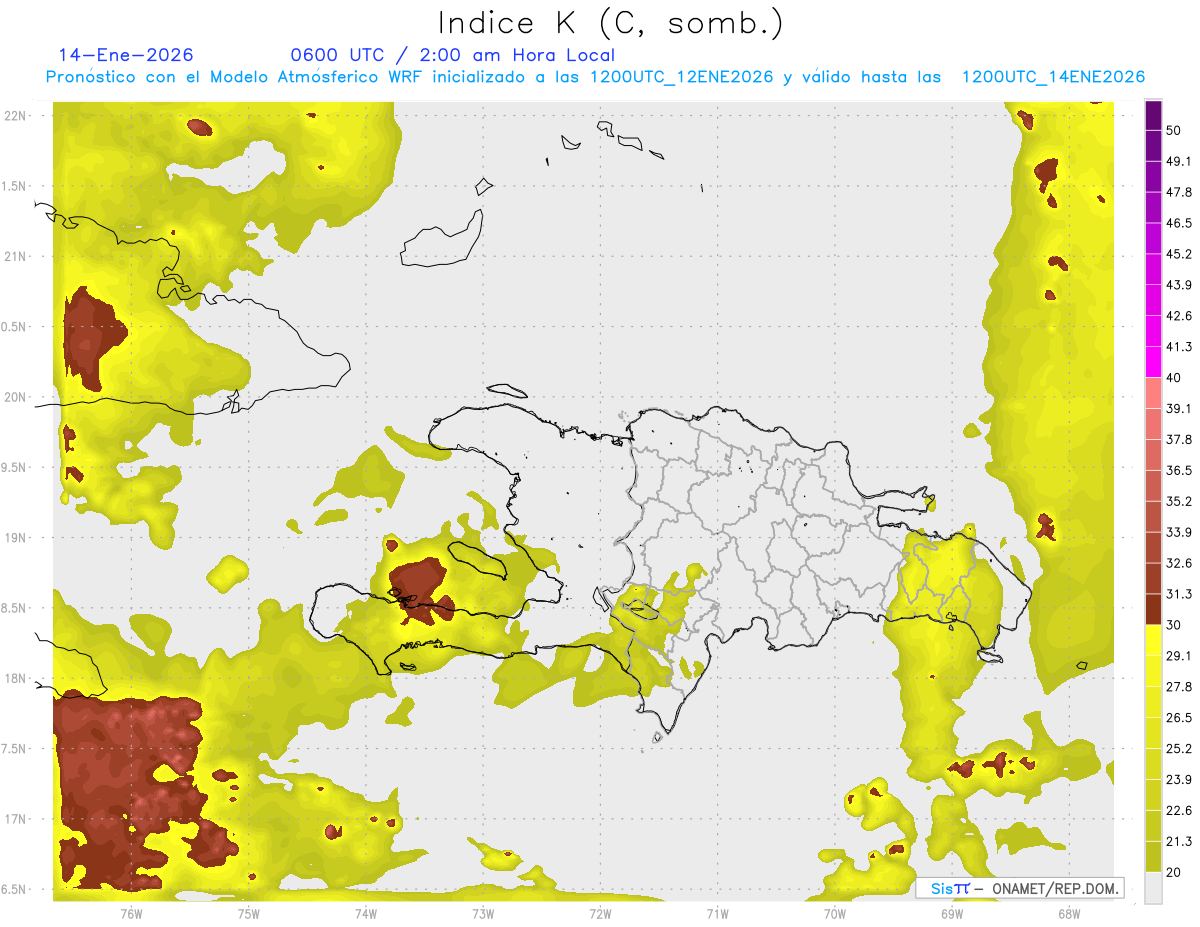Click legend label '42.6'

point(1179,316)
